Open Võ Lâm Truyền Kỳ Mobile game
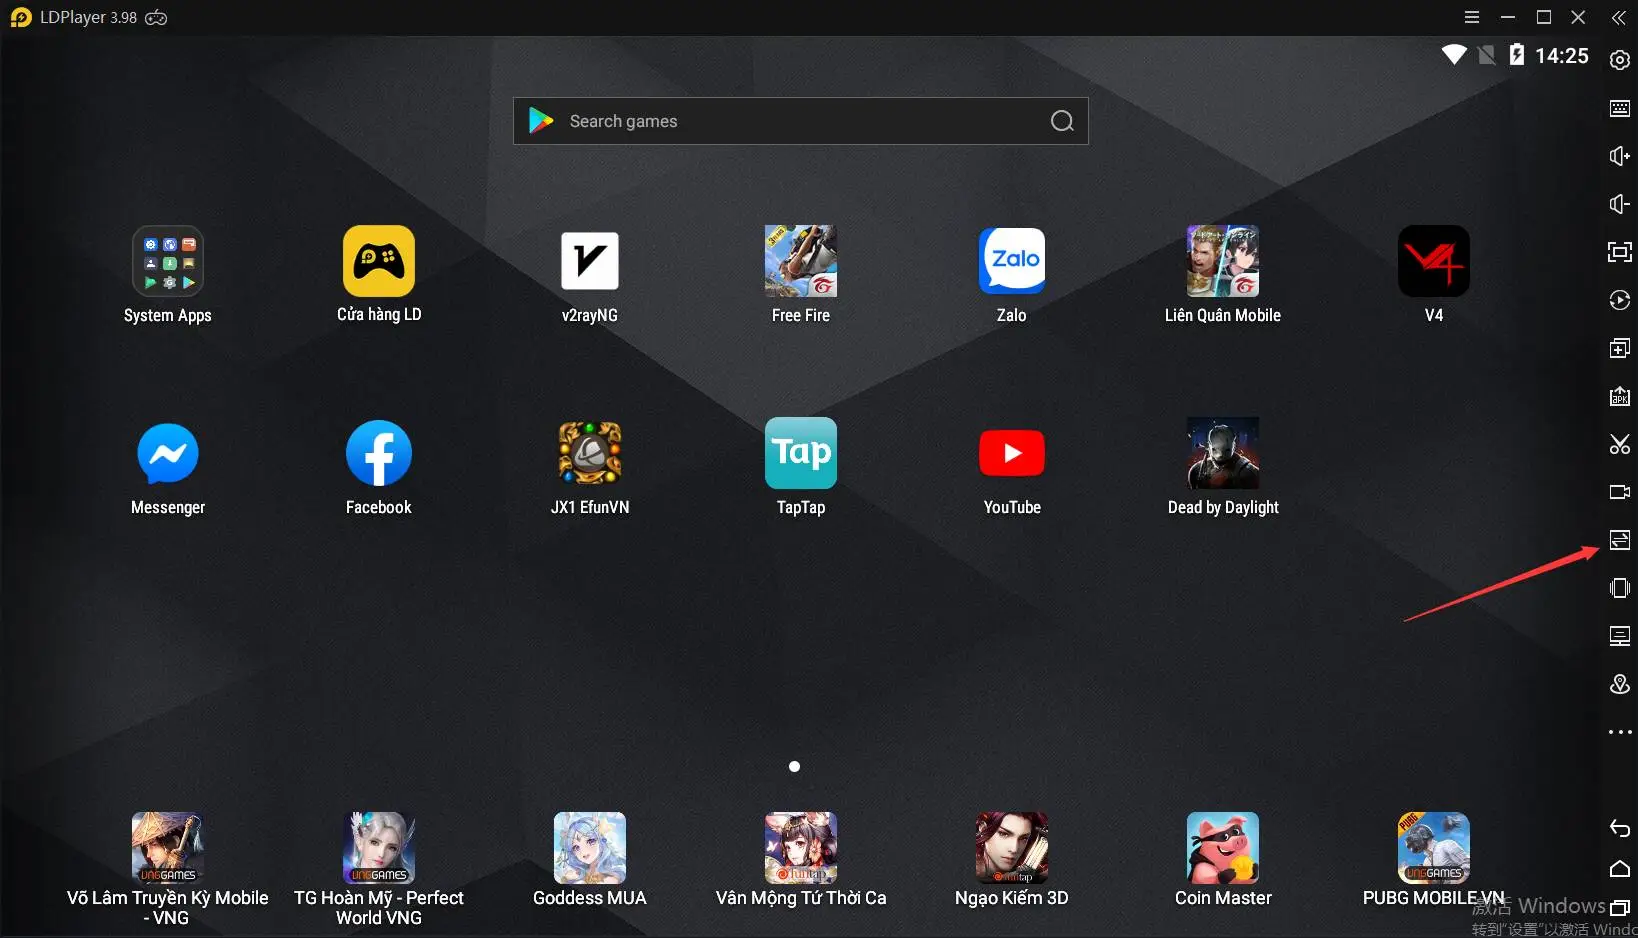1638x938 pixels. pyautogui.click(x=168, y=848)
